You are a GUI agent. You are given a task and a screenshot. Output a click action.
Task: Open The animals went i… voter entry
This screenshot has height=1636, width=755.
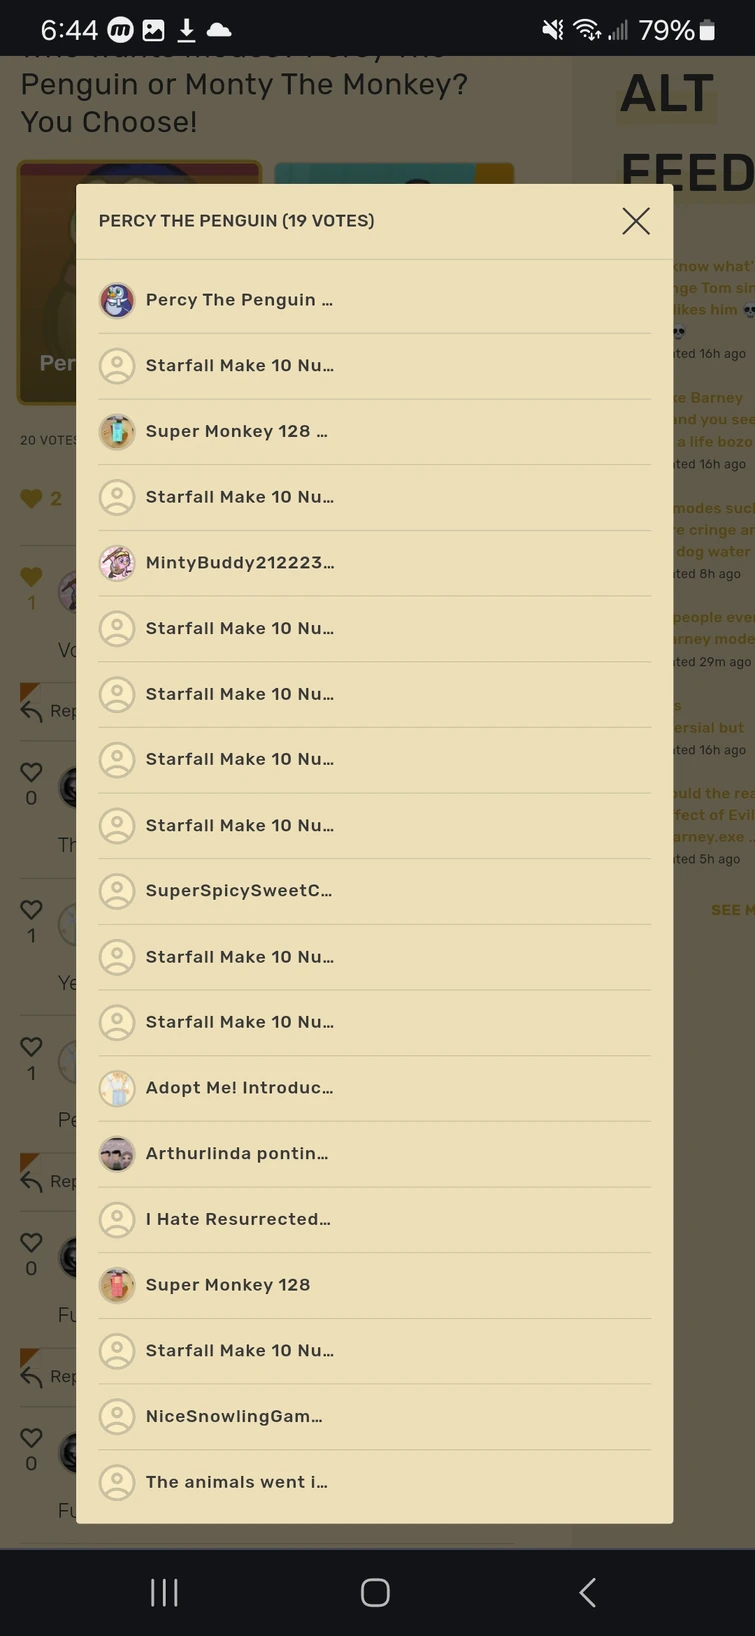(x=236, y=1482)
